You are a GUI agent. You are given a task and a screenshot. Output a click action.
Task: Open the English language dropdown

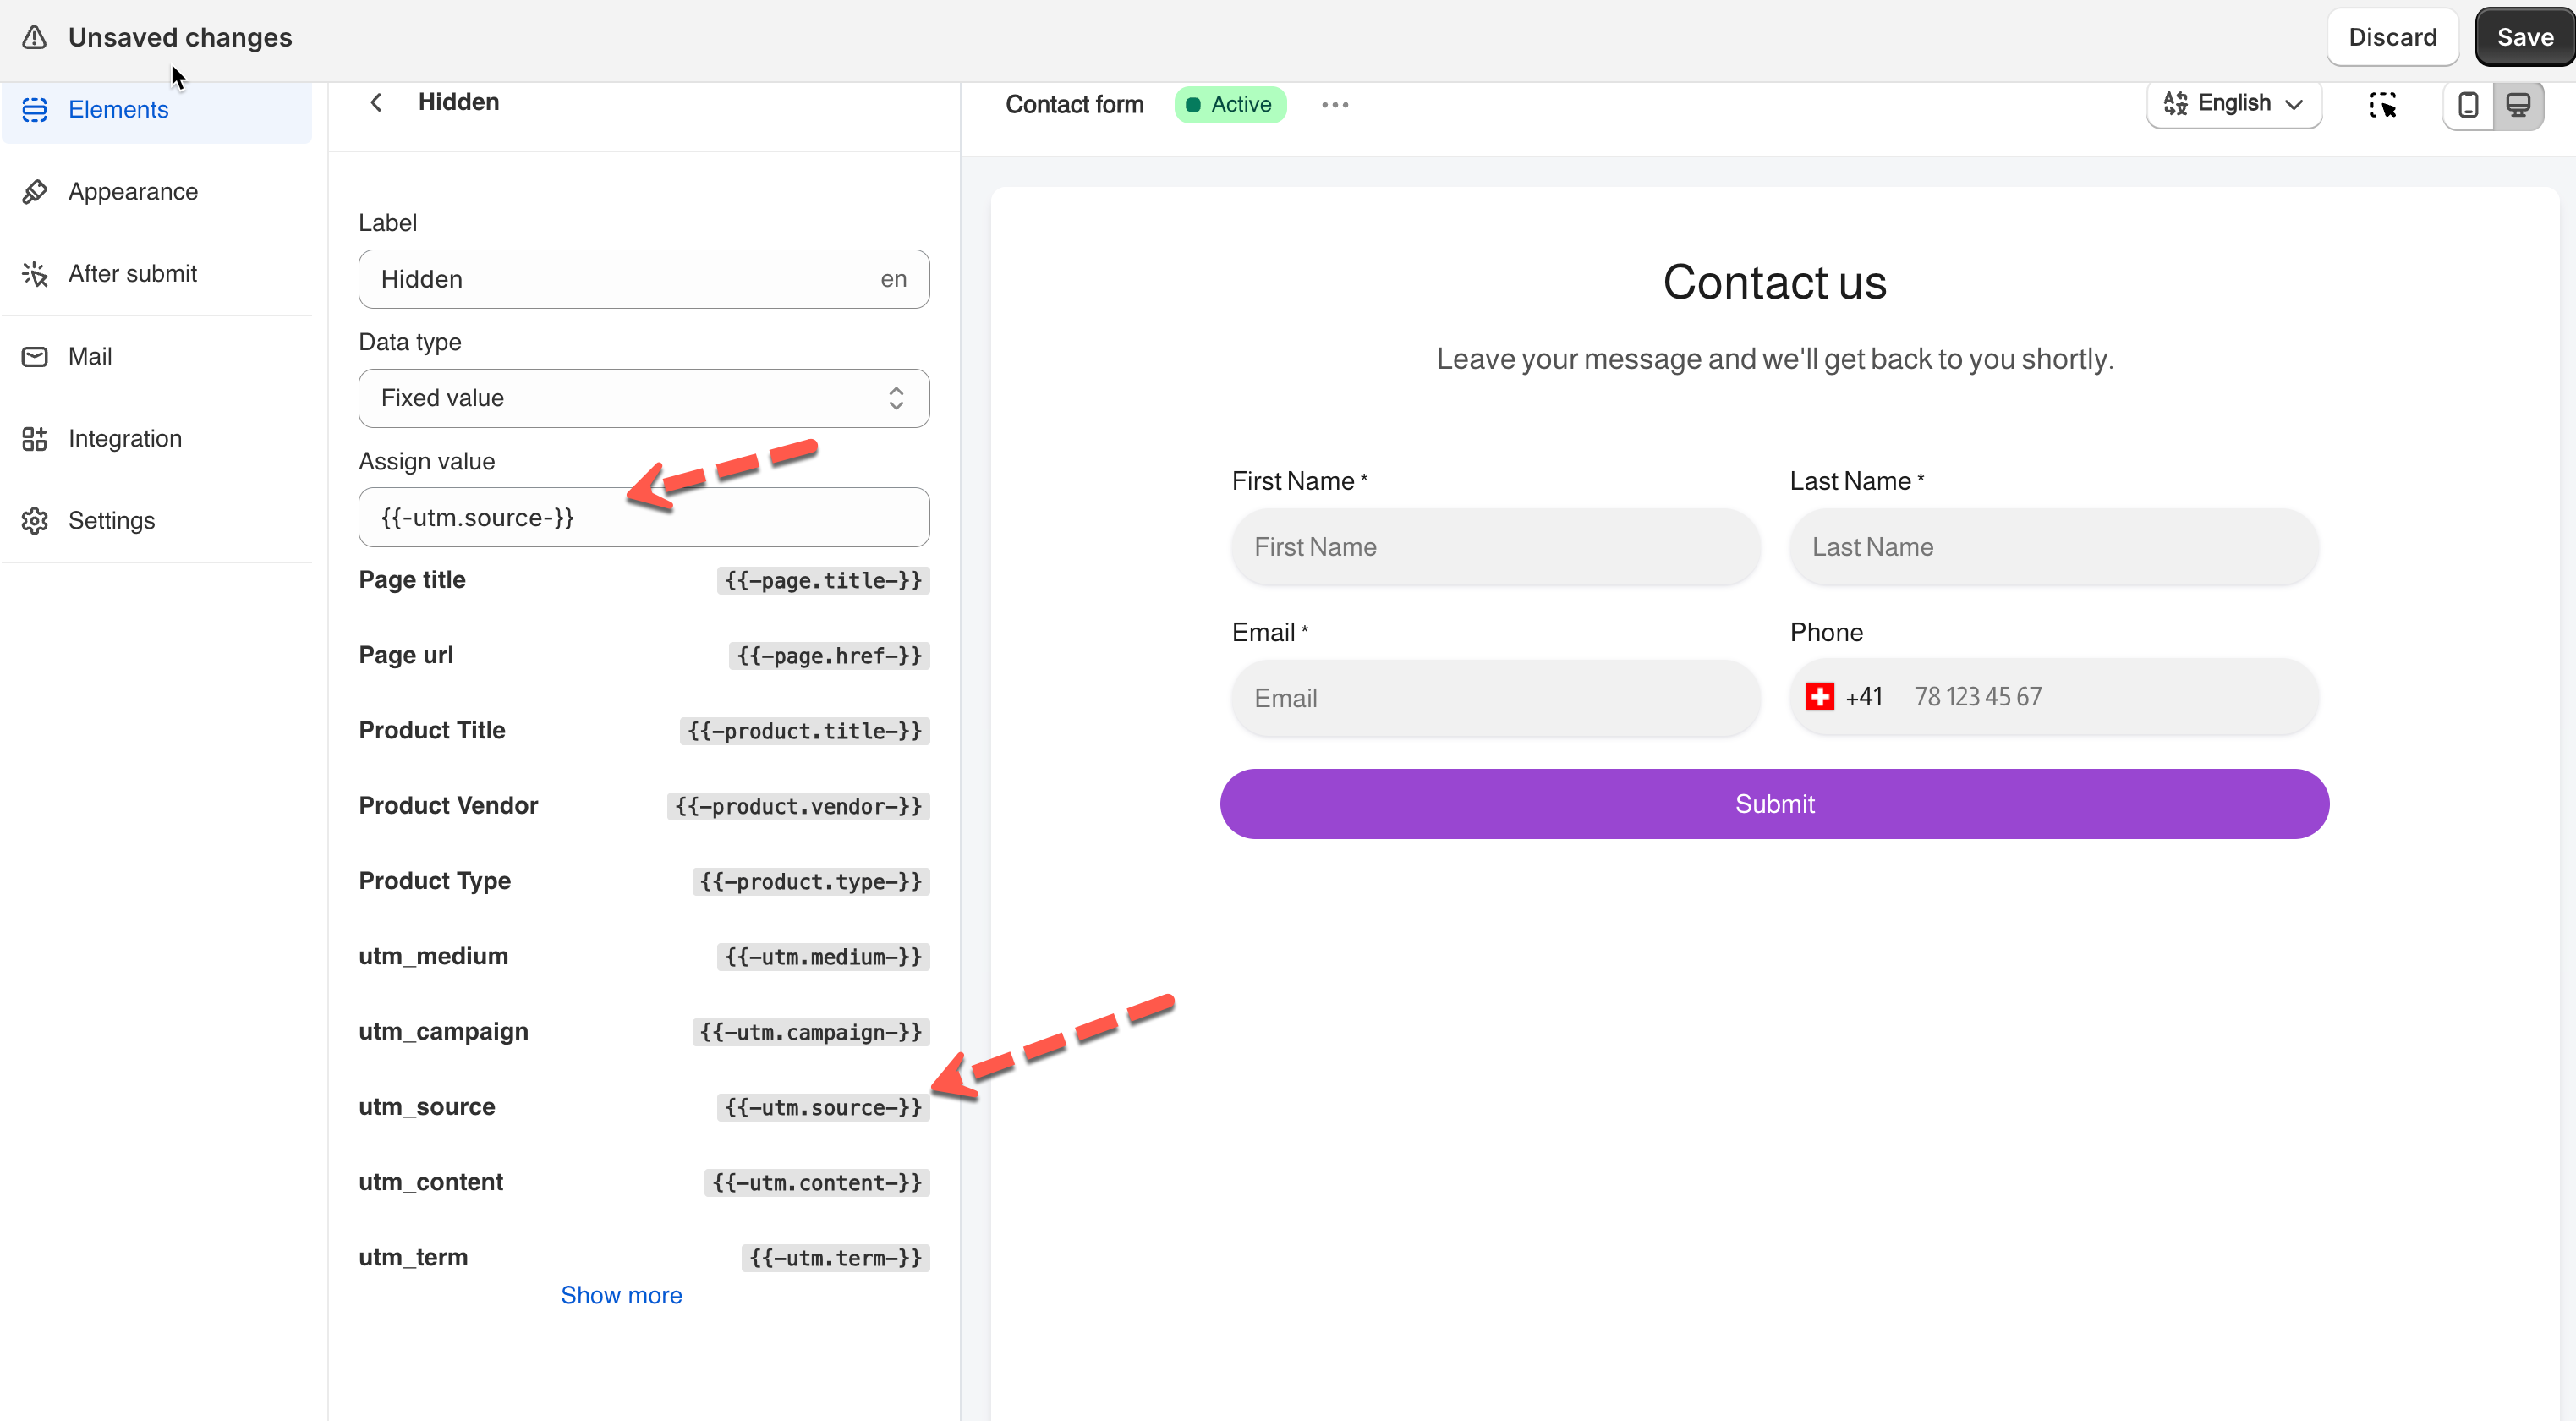click(x=2233, y=104)
